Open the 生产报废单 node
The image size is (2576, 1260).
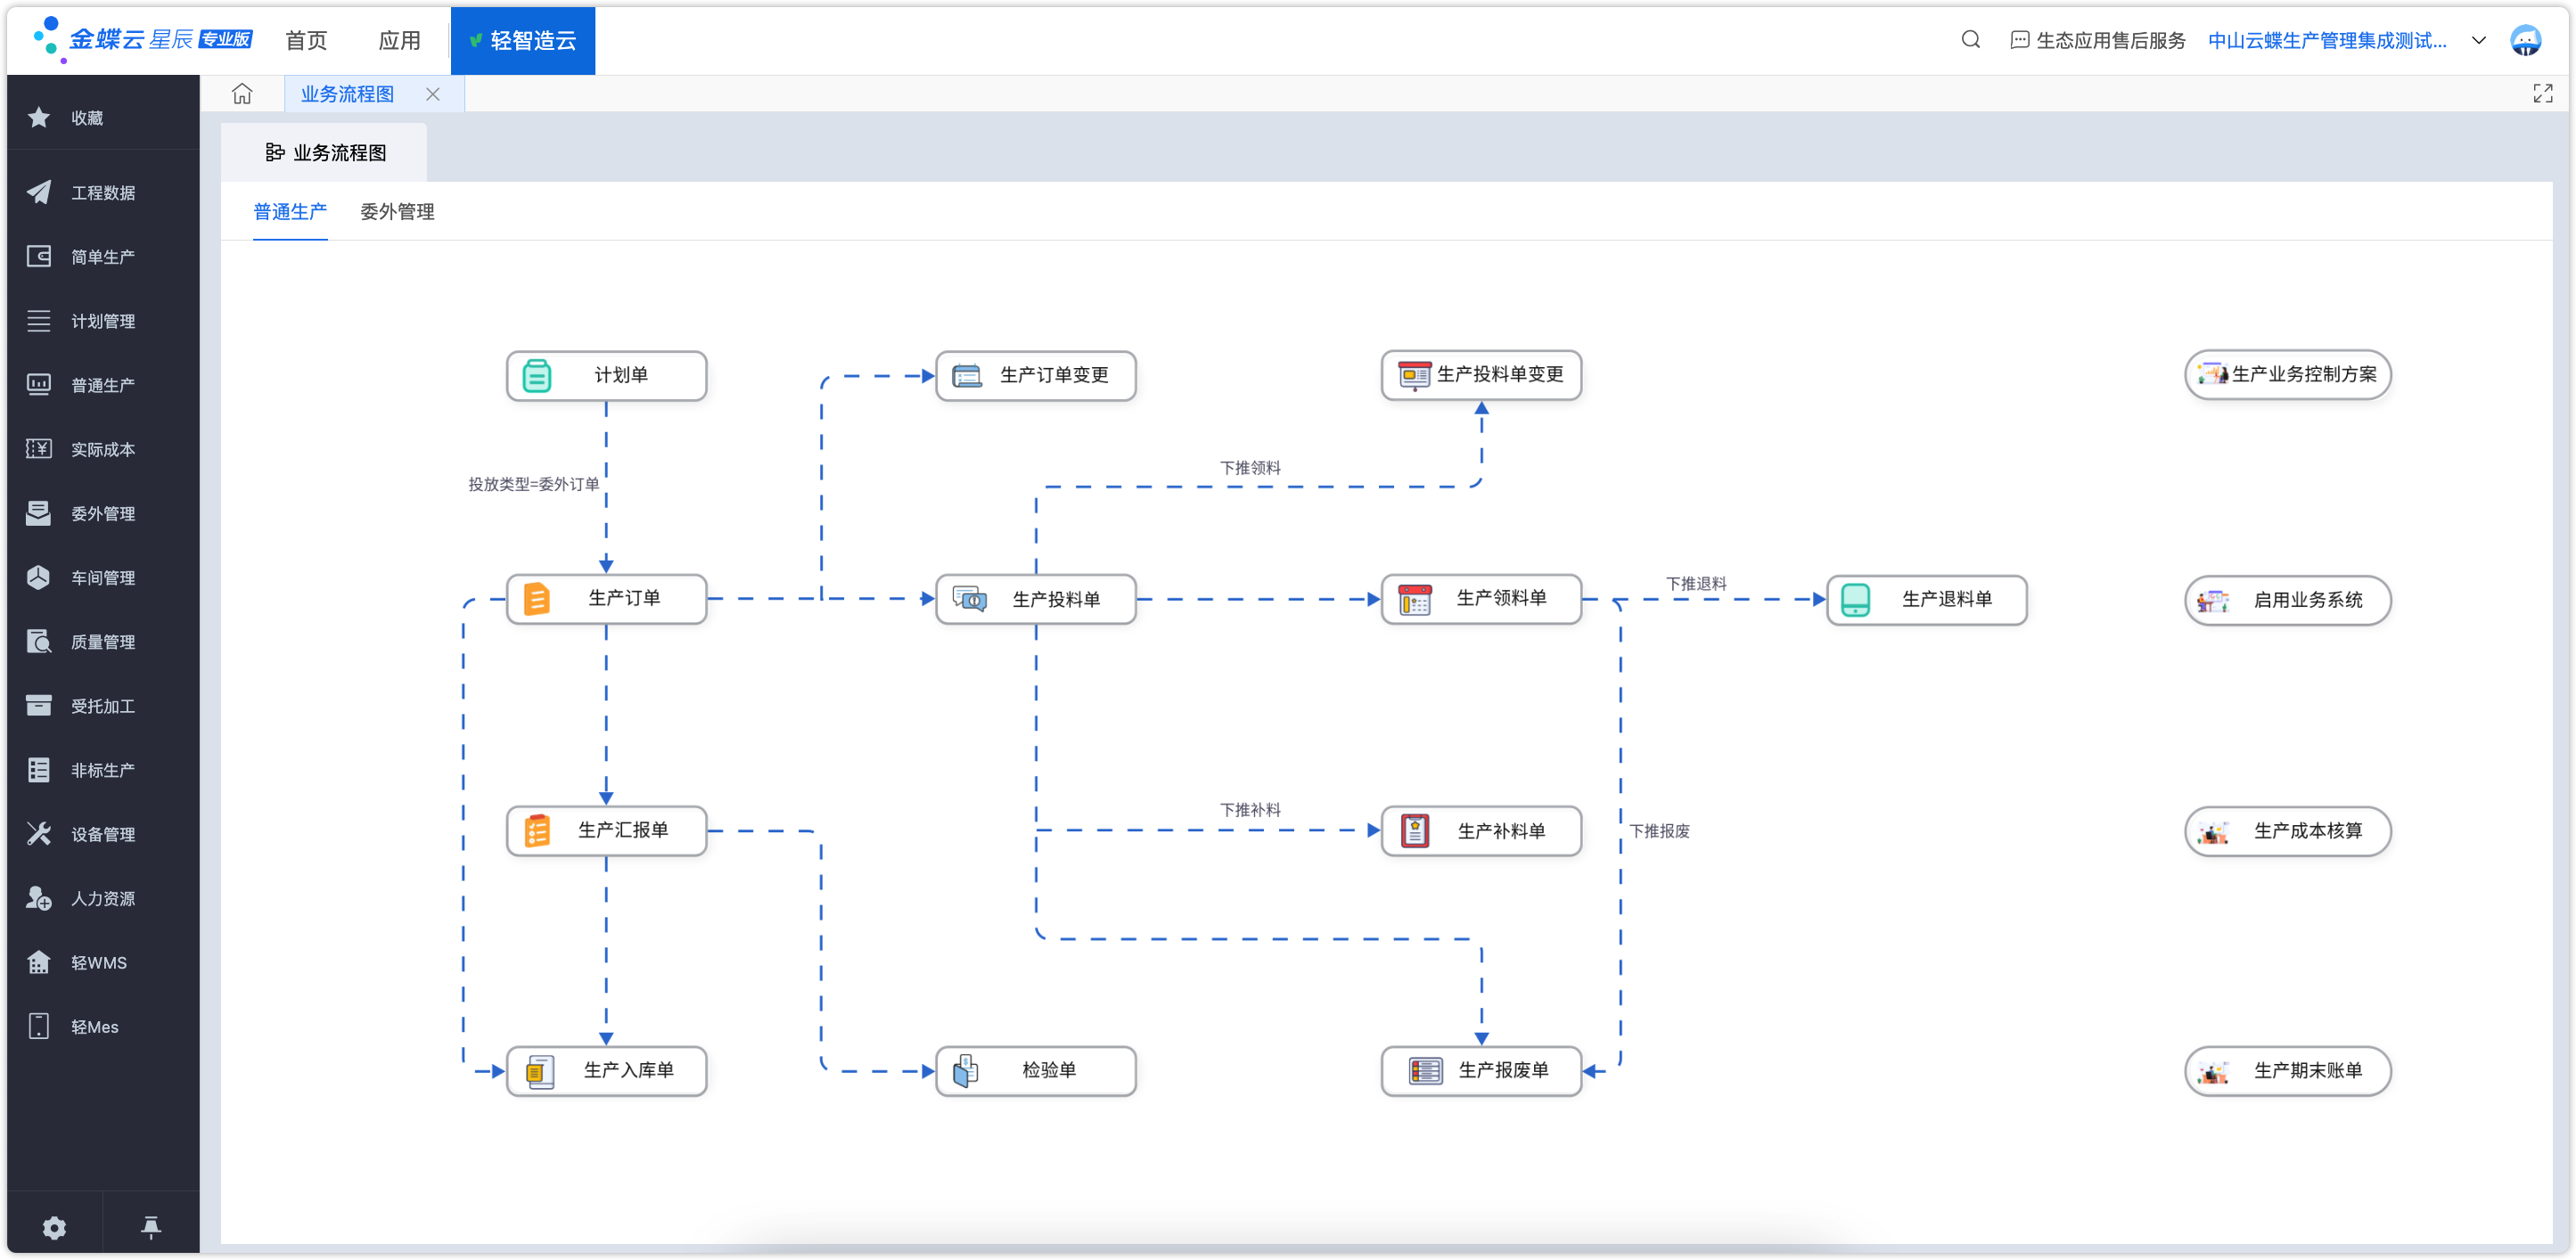click(x=1481, y=1070)
